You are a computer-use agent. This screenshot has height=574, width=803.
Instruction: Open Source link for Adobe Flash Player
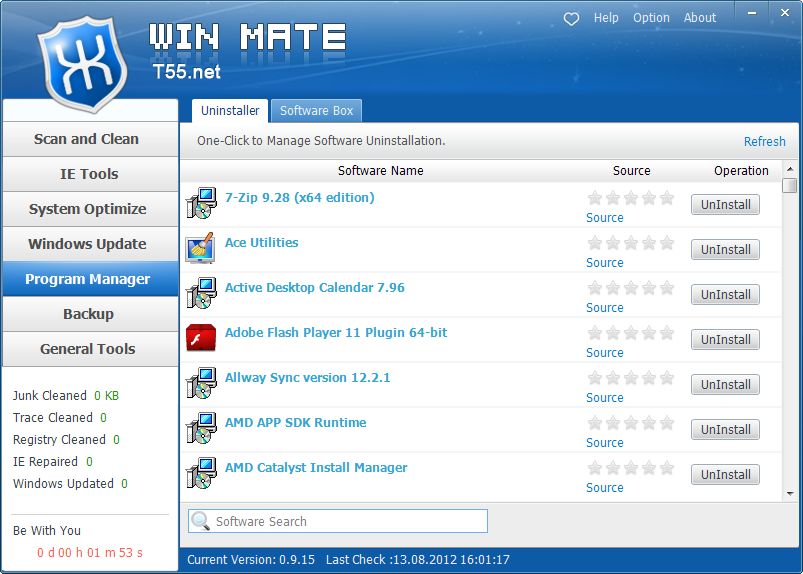tap(604, 353)
